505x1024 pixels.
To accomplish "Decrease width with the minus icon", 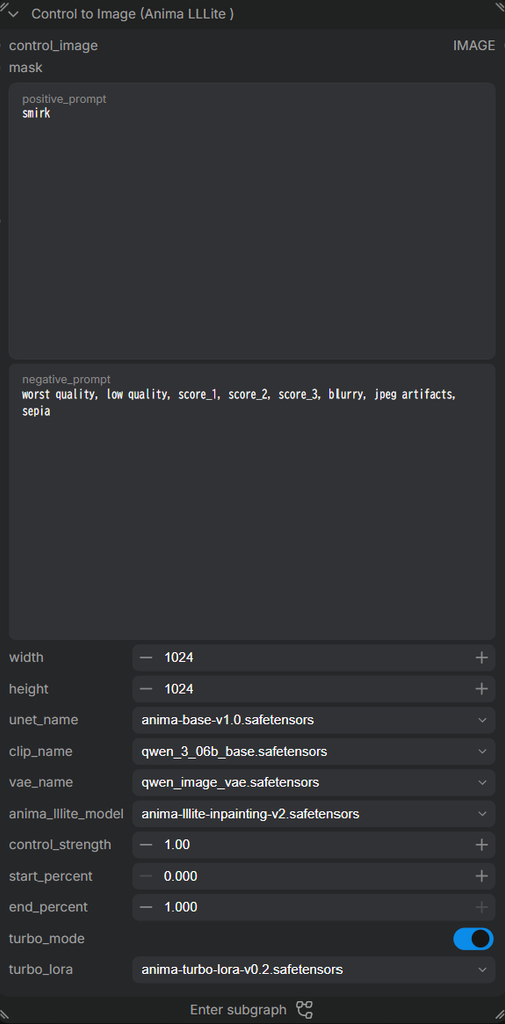I will click(146, 658).
